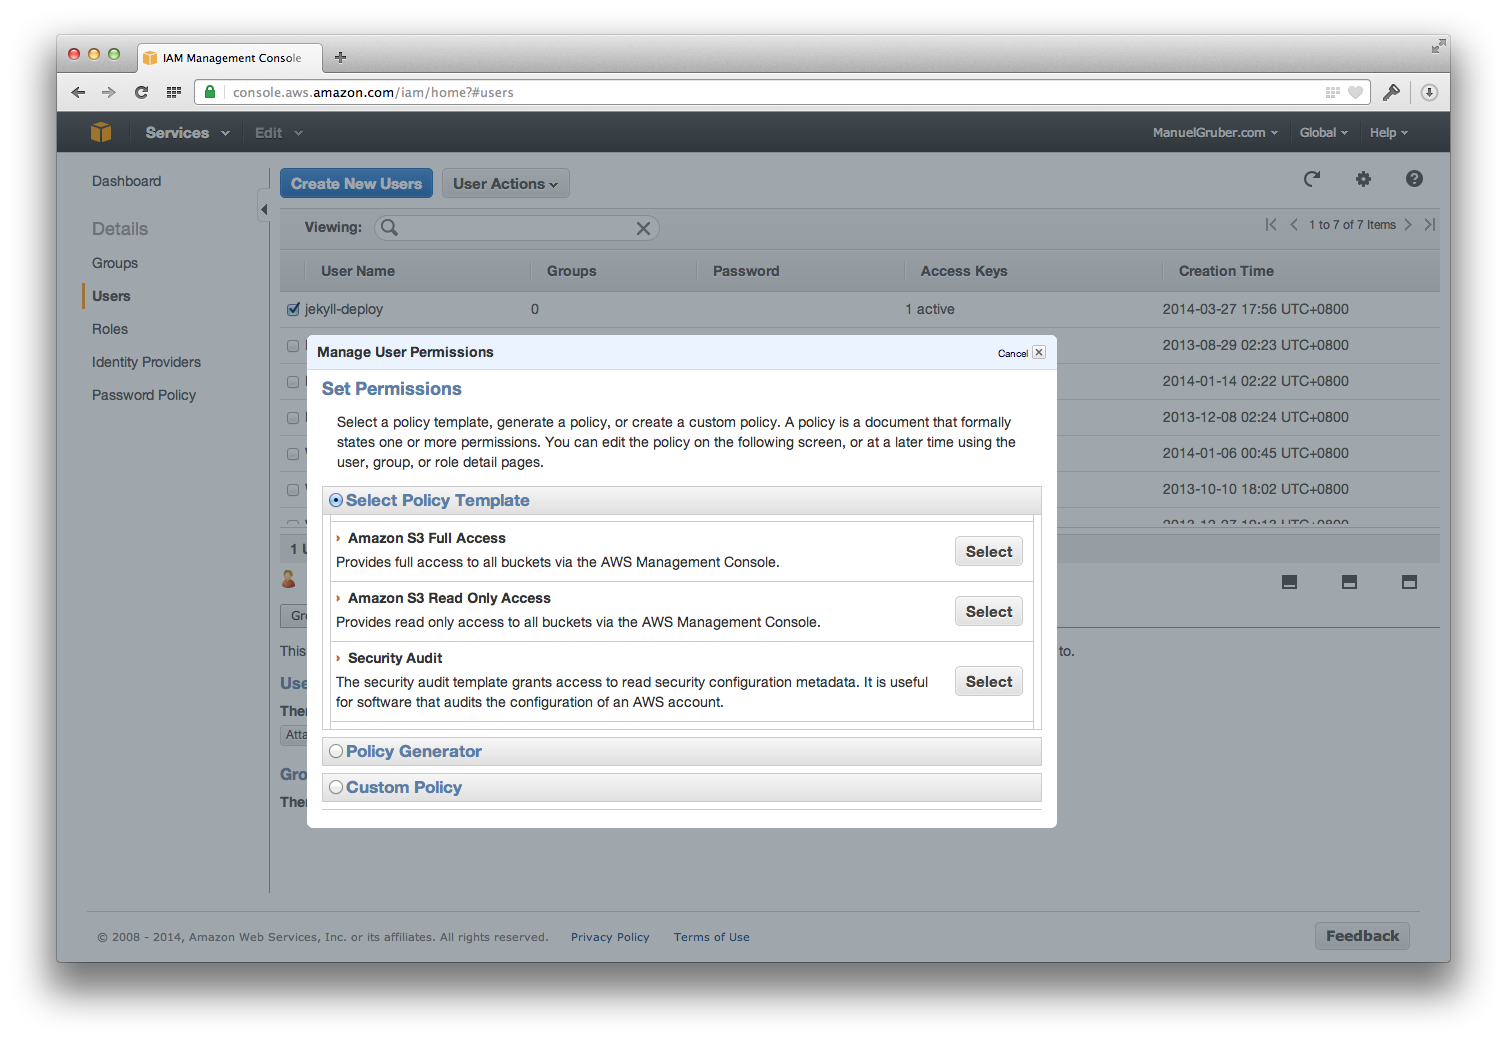Open Password Policy in the sidebar
This screenshot has width=1507, height=1041.
(144, 395)
